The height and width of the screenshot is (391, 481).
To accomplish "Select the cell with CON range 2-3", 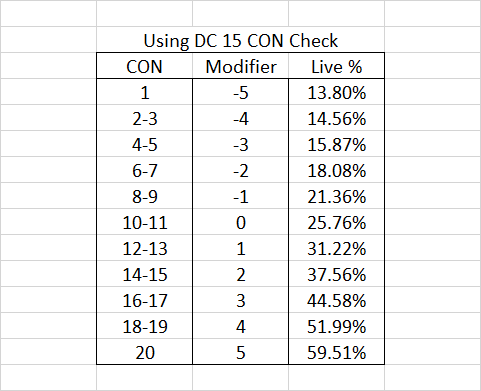I will pyautogui.click(x=144, y=118).
